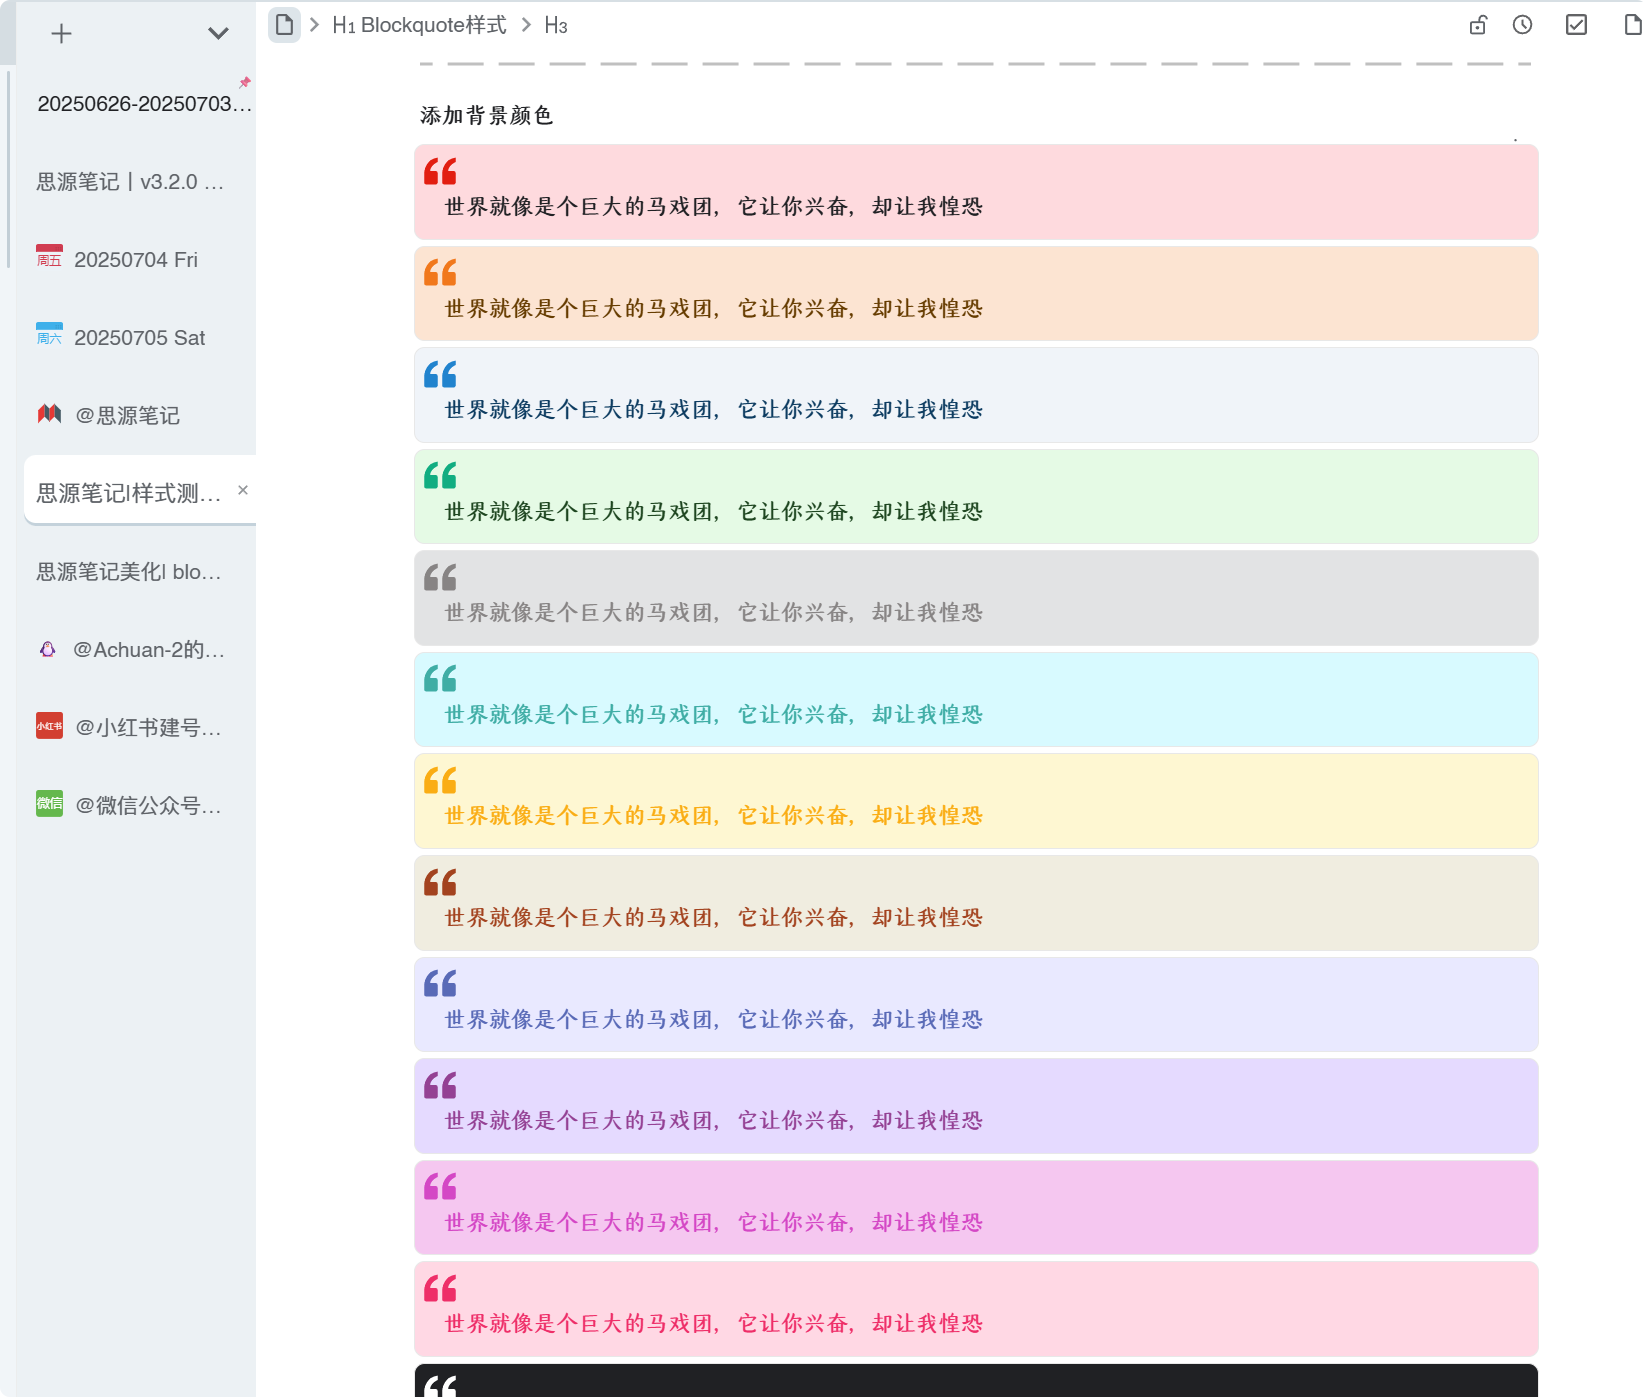This screenshot has height=1397, width=1647.
Task: Click the 小红书 red icon in sidebar
Action: [x=49, y=727]
